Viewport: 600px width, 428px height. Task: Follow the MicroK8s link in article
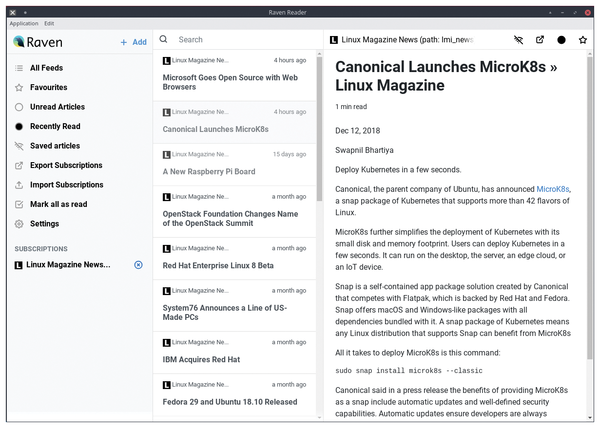tap(553, 189)
